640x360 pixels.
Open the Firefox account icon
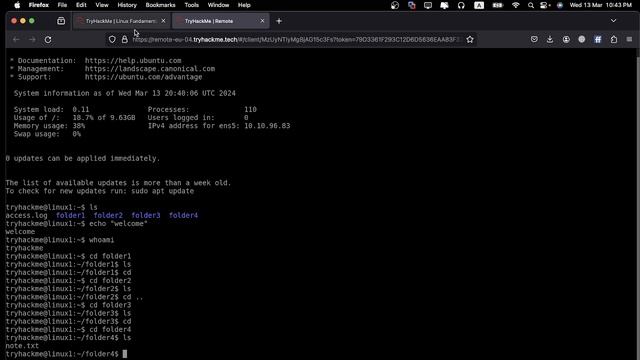(x=566, y=39)
